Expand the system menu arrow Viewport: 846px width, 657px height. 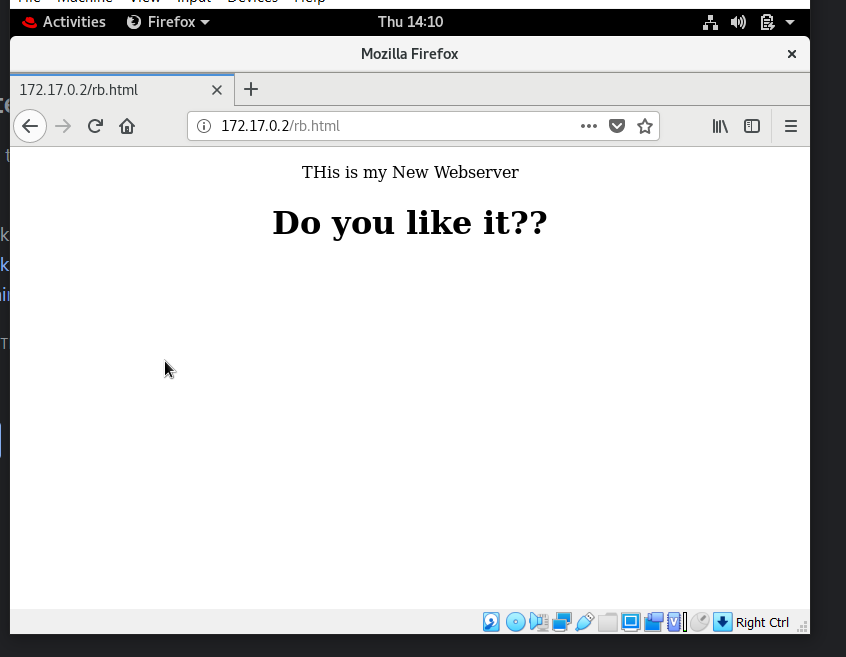[790, 23]
